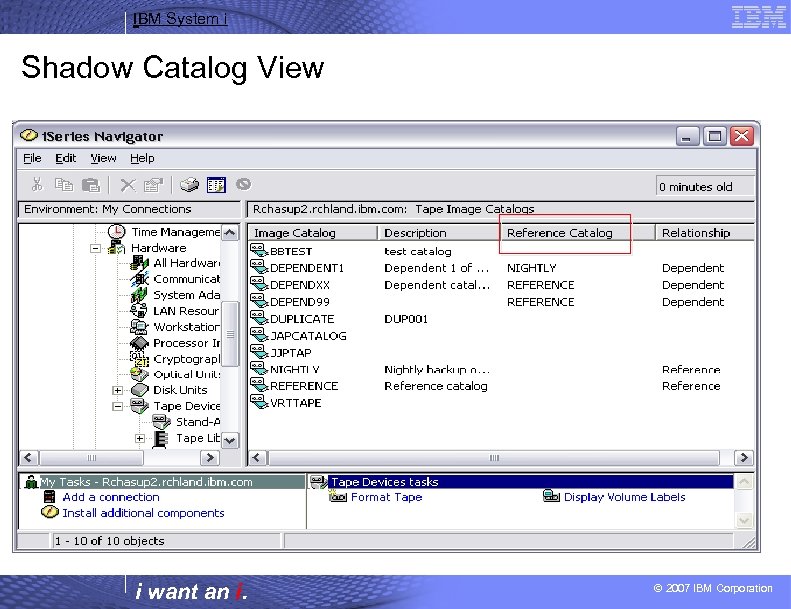Expand the Disk Units tree node
Viewport: 791px width, 609px height.
click(x=117, y=390)
